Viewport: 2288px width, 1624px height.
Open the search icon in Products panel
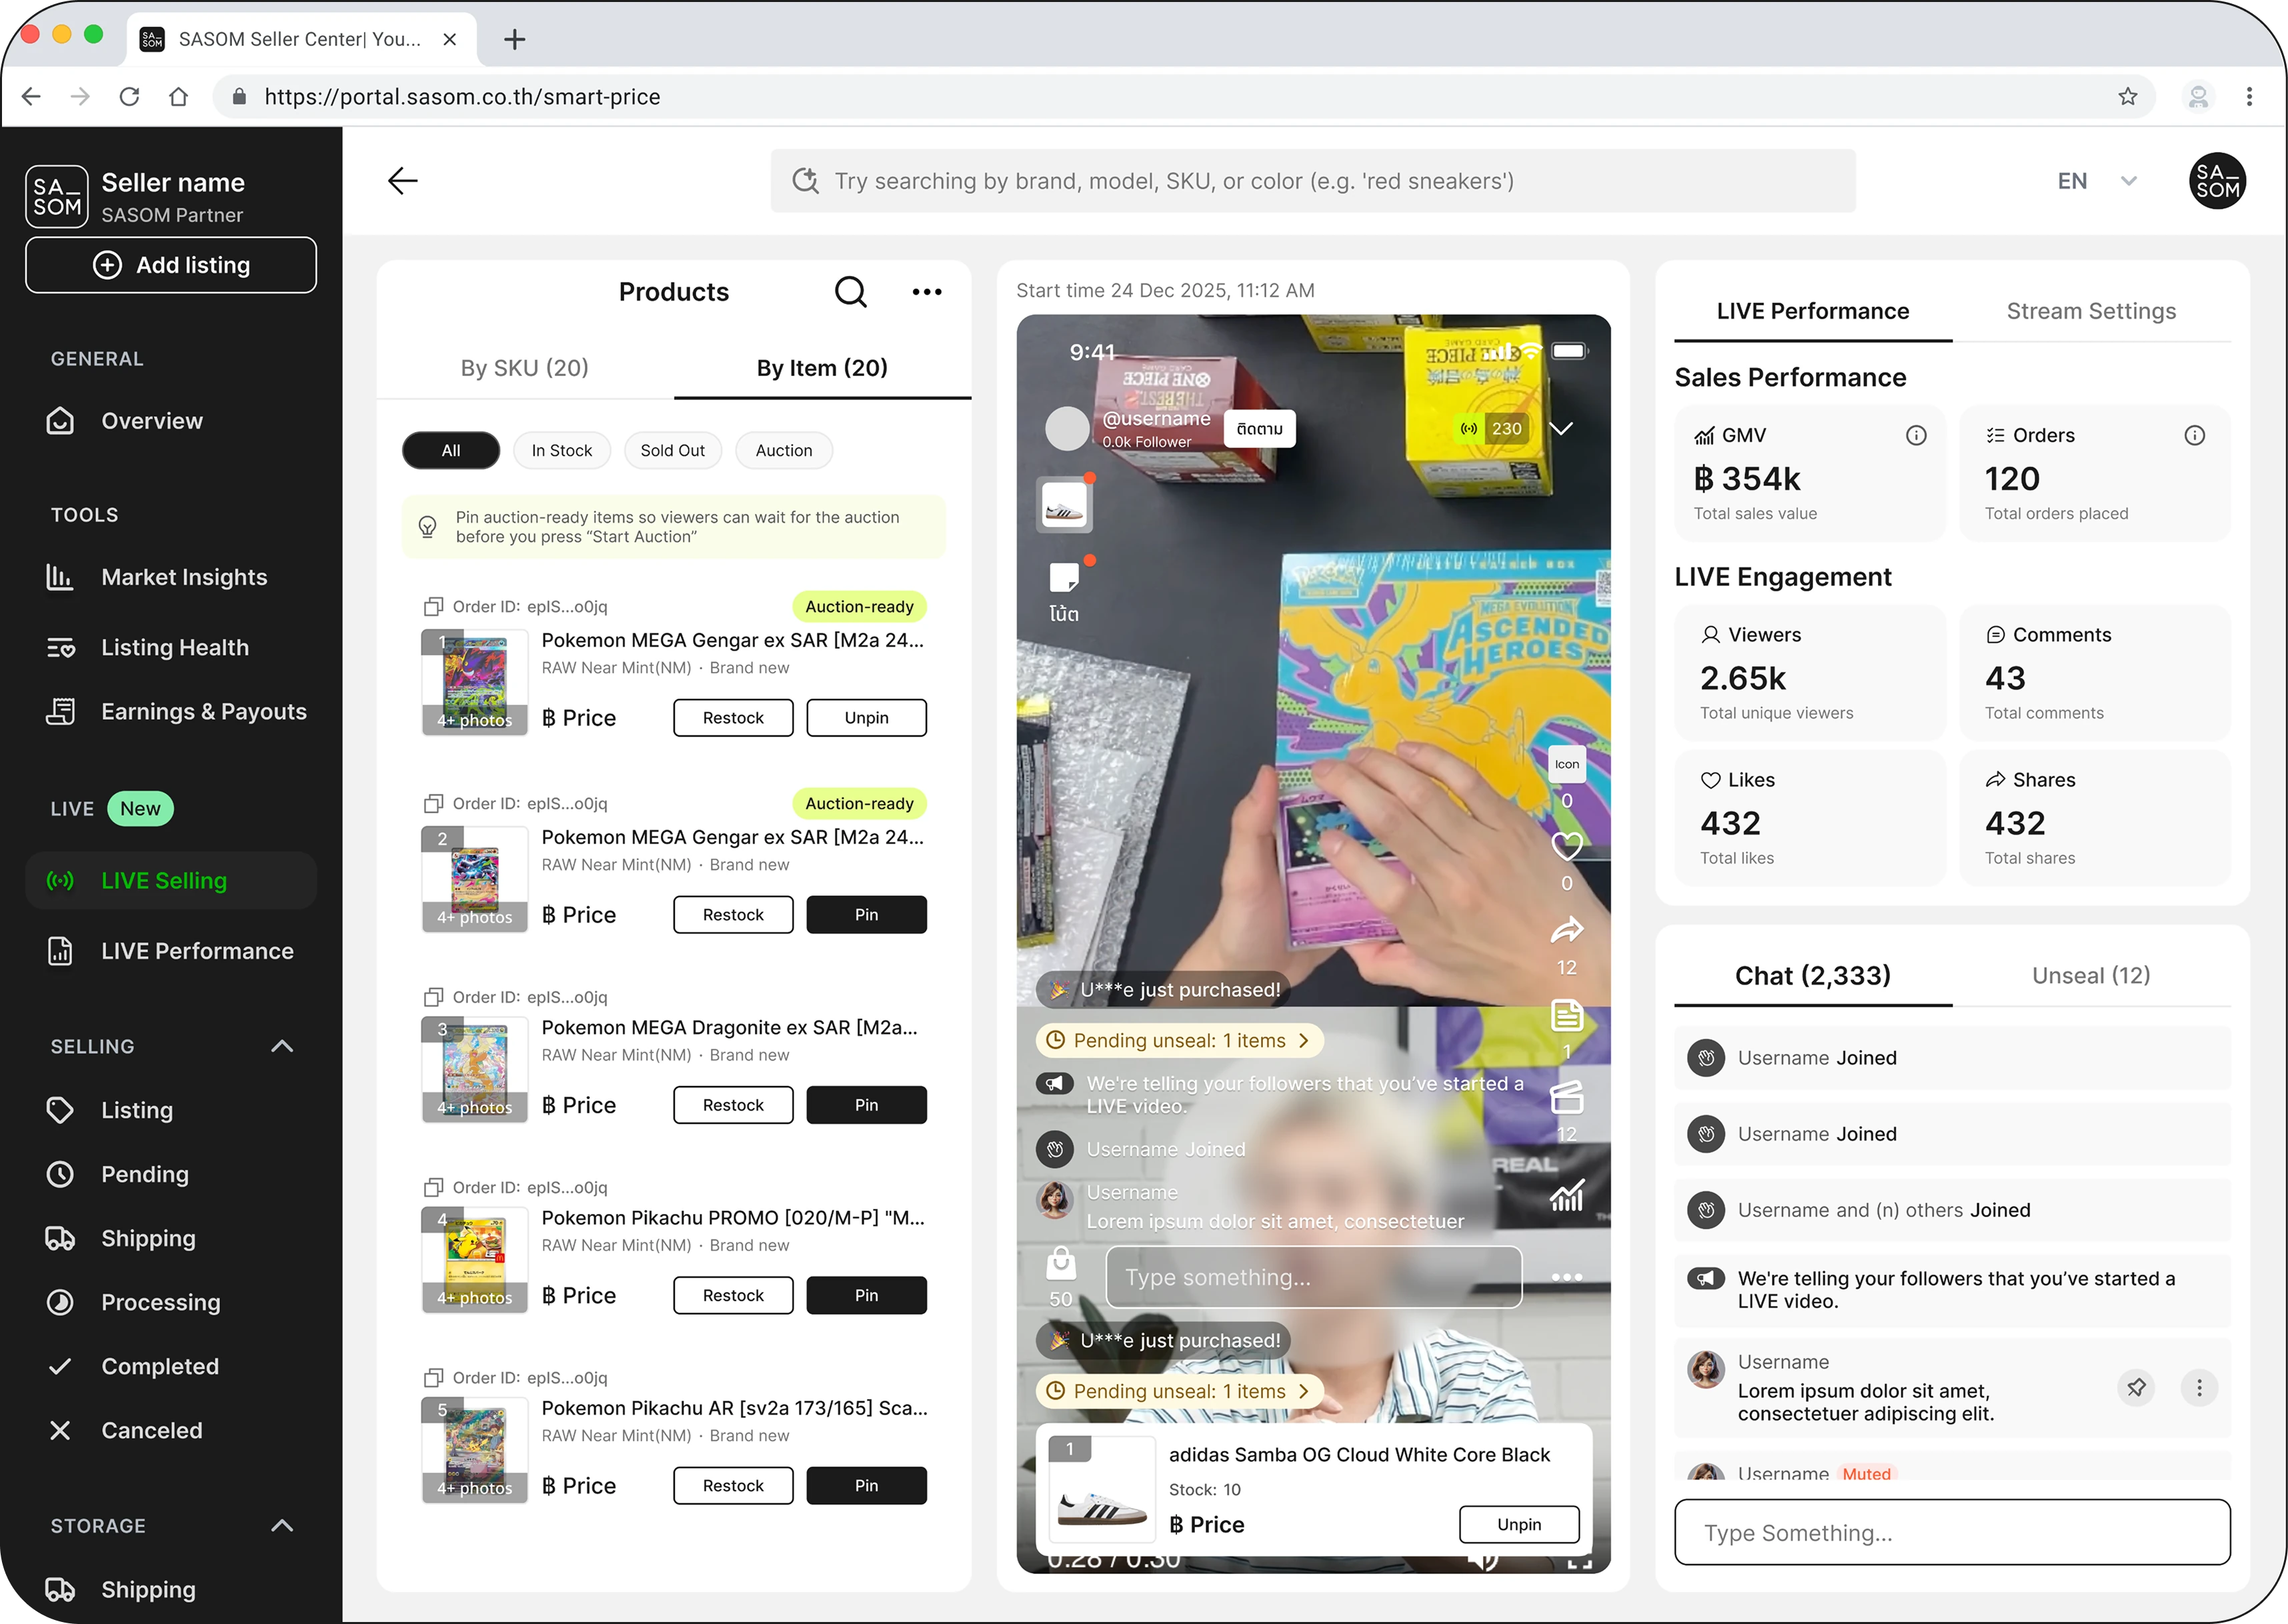point(851,292)
